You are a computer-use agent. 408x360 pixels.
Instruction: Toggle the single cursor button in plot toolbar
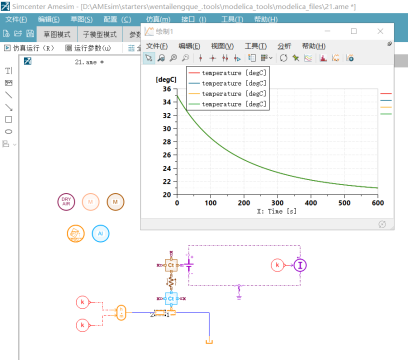[x=200, y=58]
